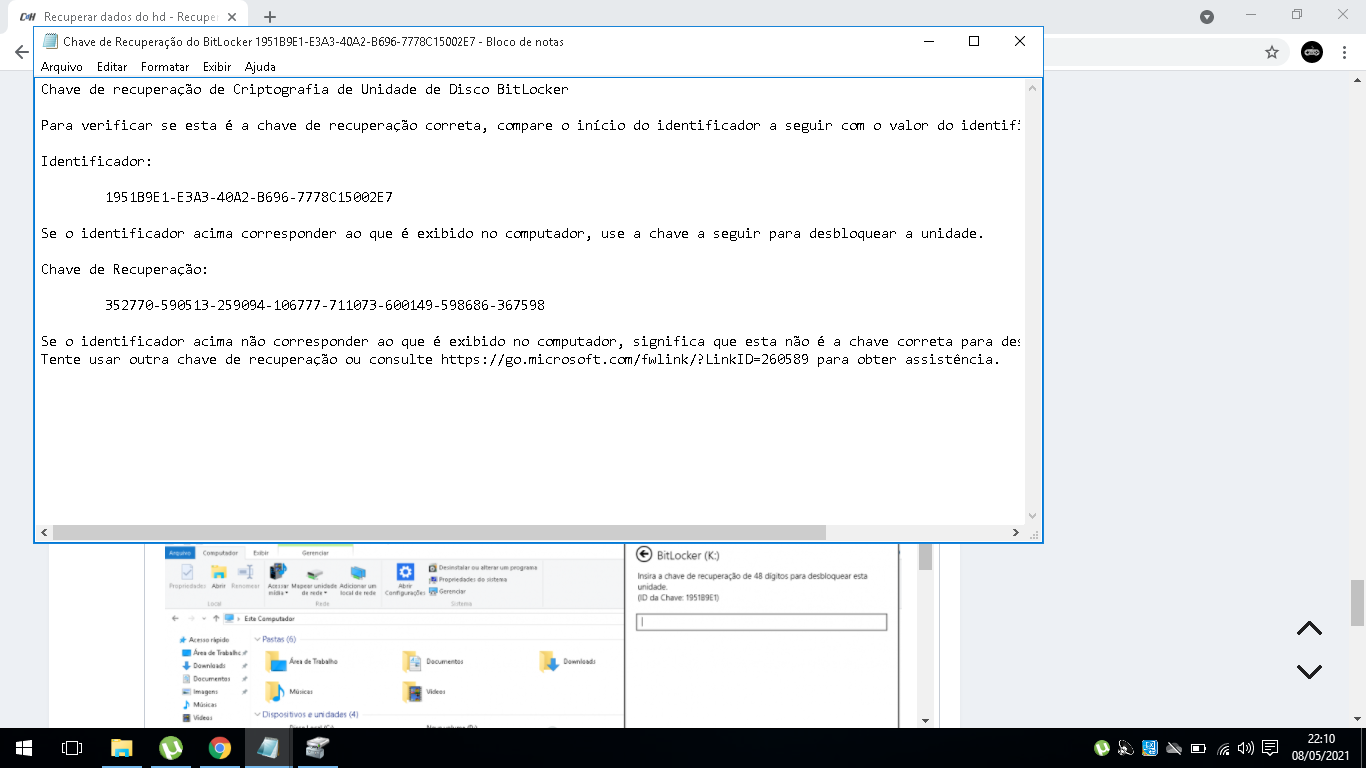1366x768 pixels.
Task: Click the identifier 1951B9E1-E3A3-40A2-B696-7778C15002E7
Action: point(249,197)
